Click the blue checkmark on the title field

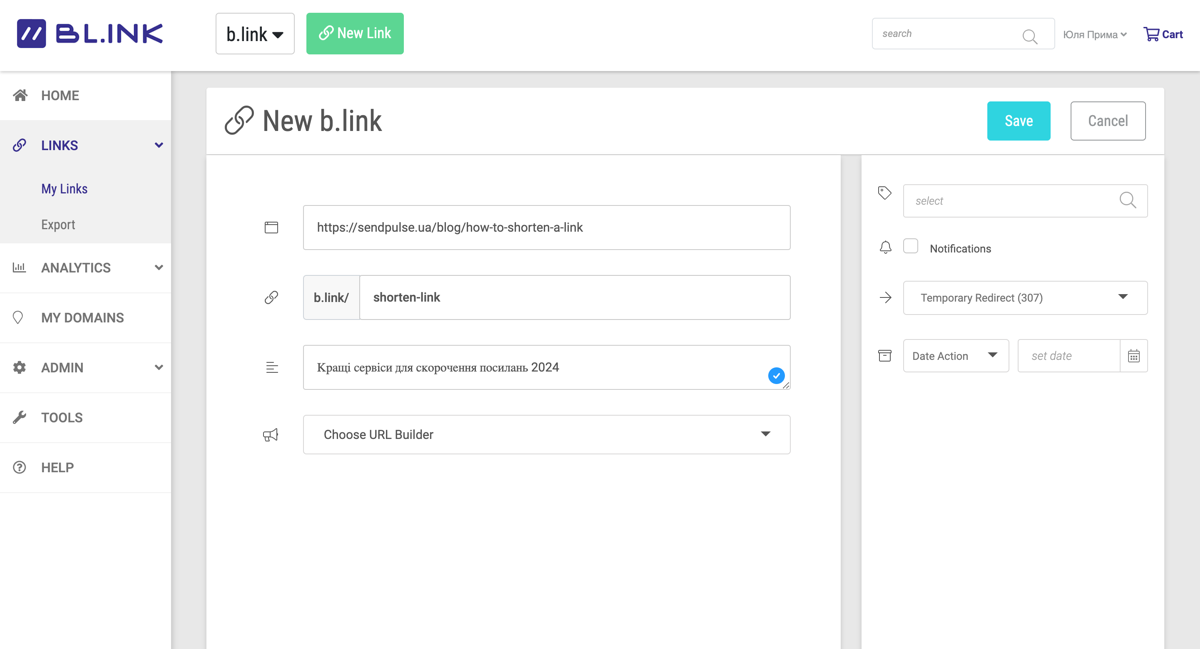tap(776, 375)
